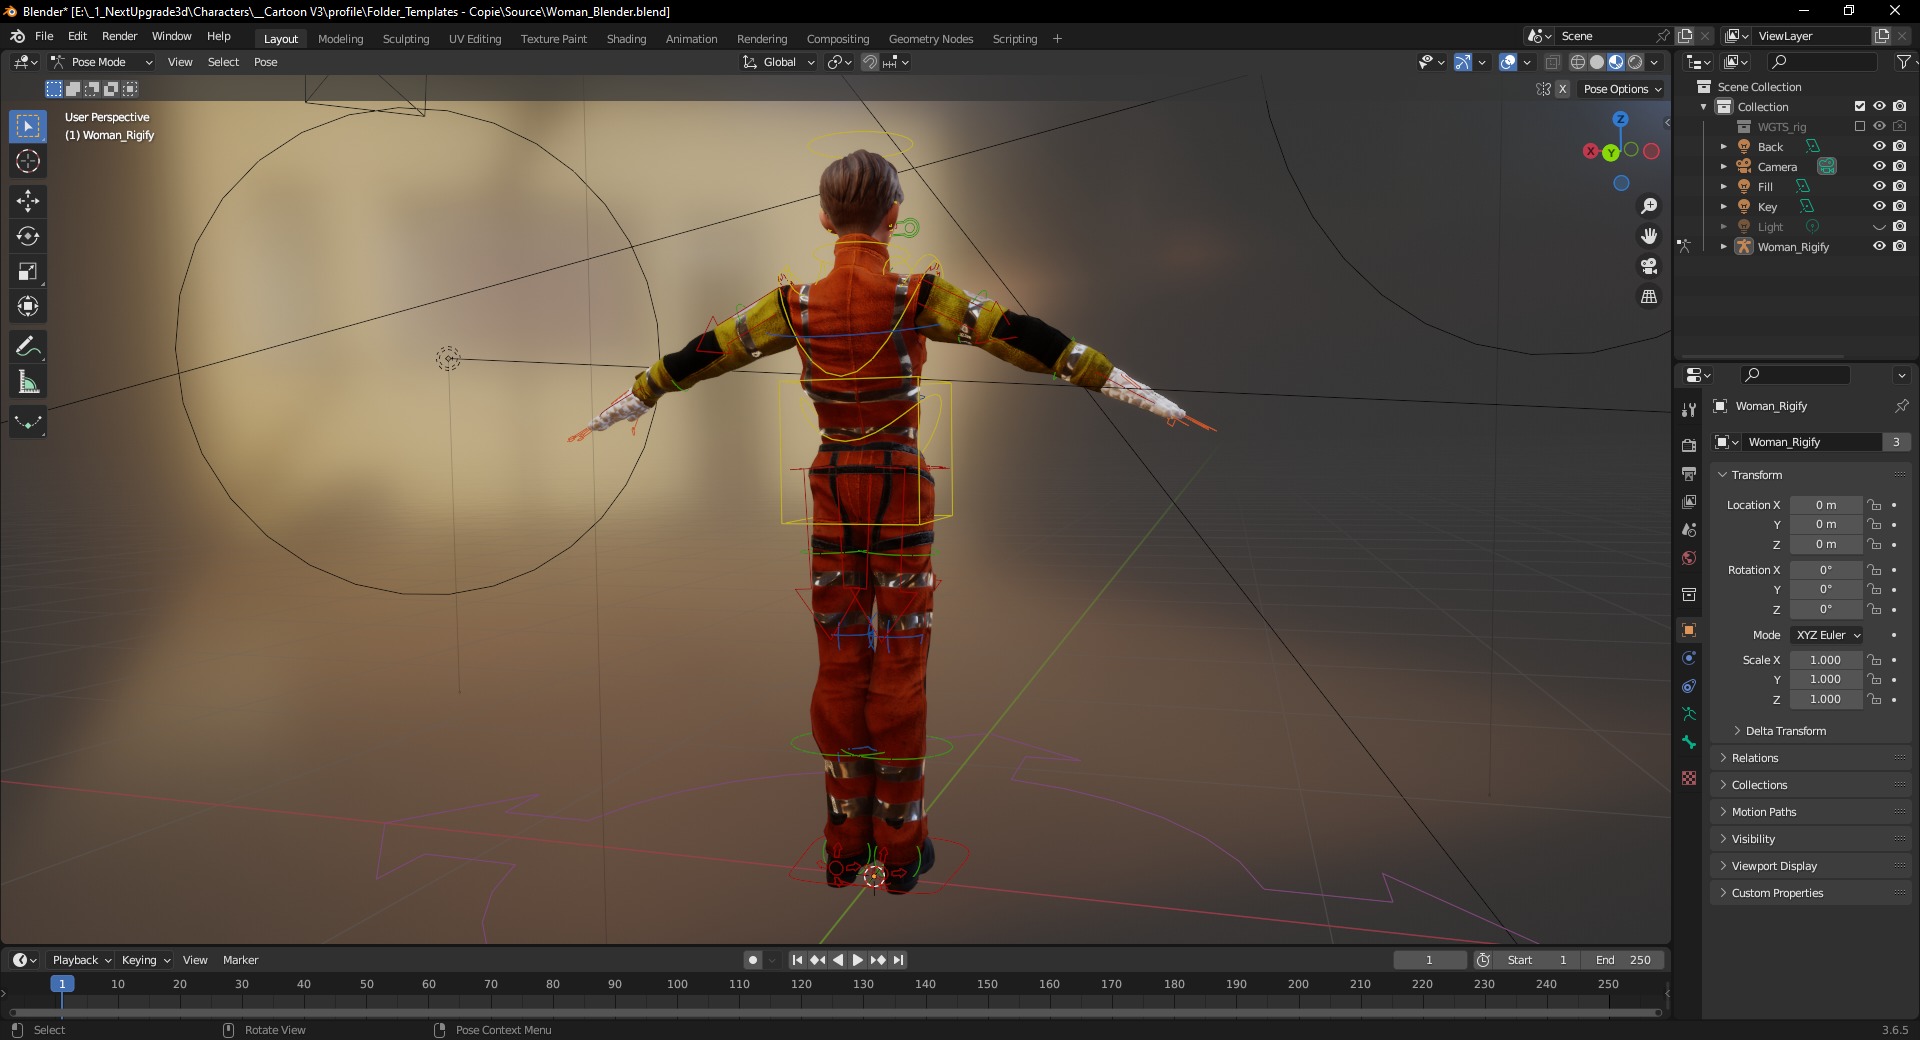Jump to the timeline start frame

point(797,960)
